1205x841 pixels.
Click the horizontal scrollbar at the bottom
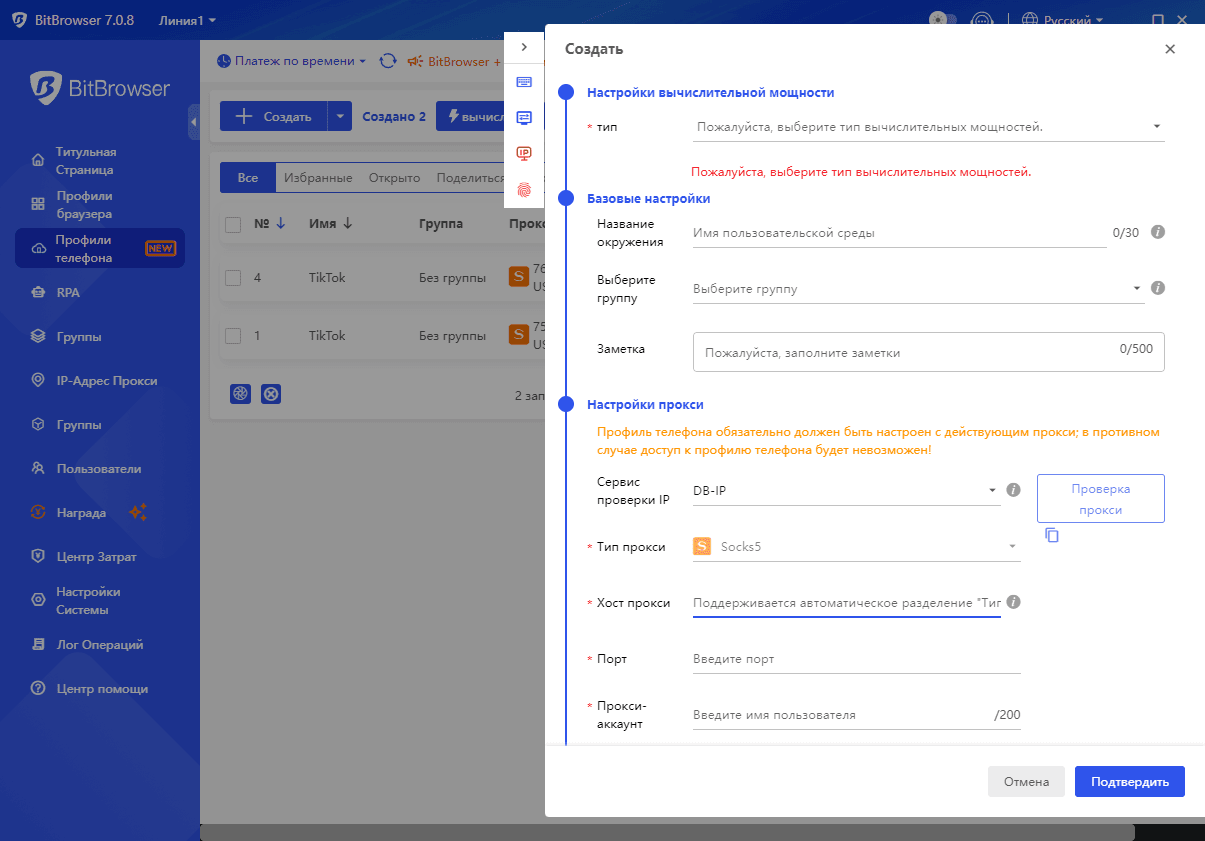click(667, 832)
